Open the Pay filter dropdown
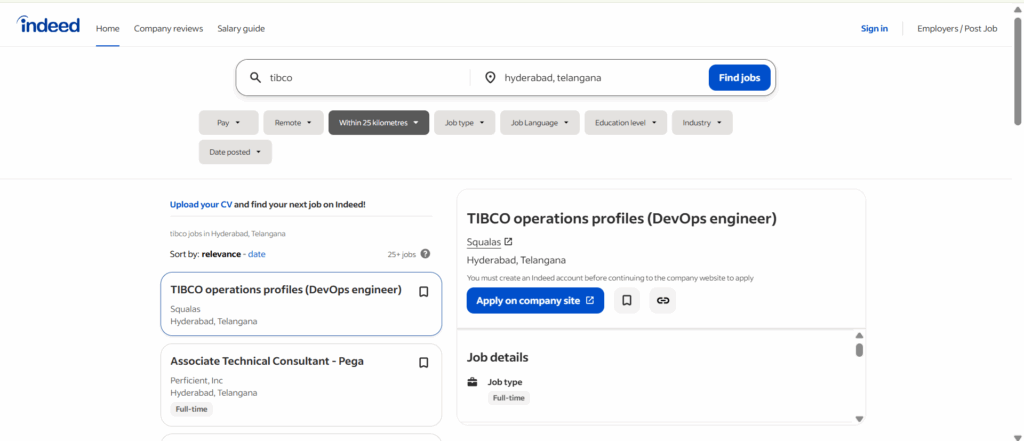The height and width of the screenshot is (441, 1024). pos(229,123)
